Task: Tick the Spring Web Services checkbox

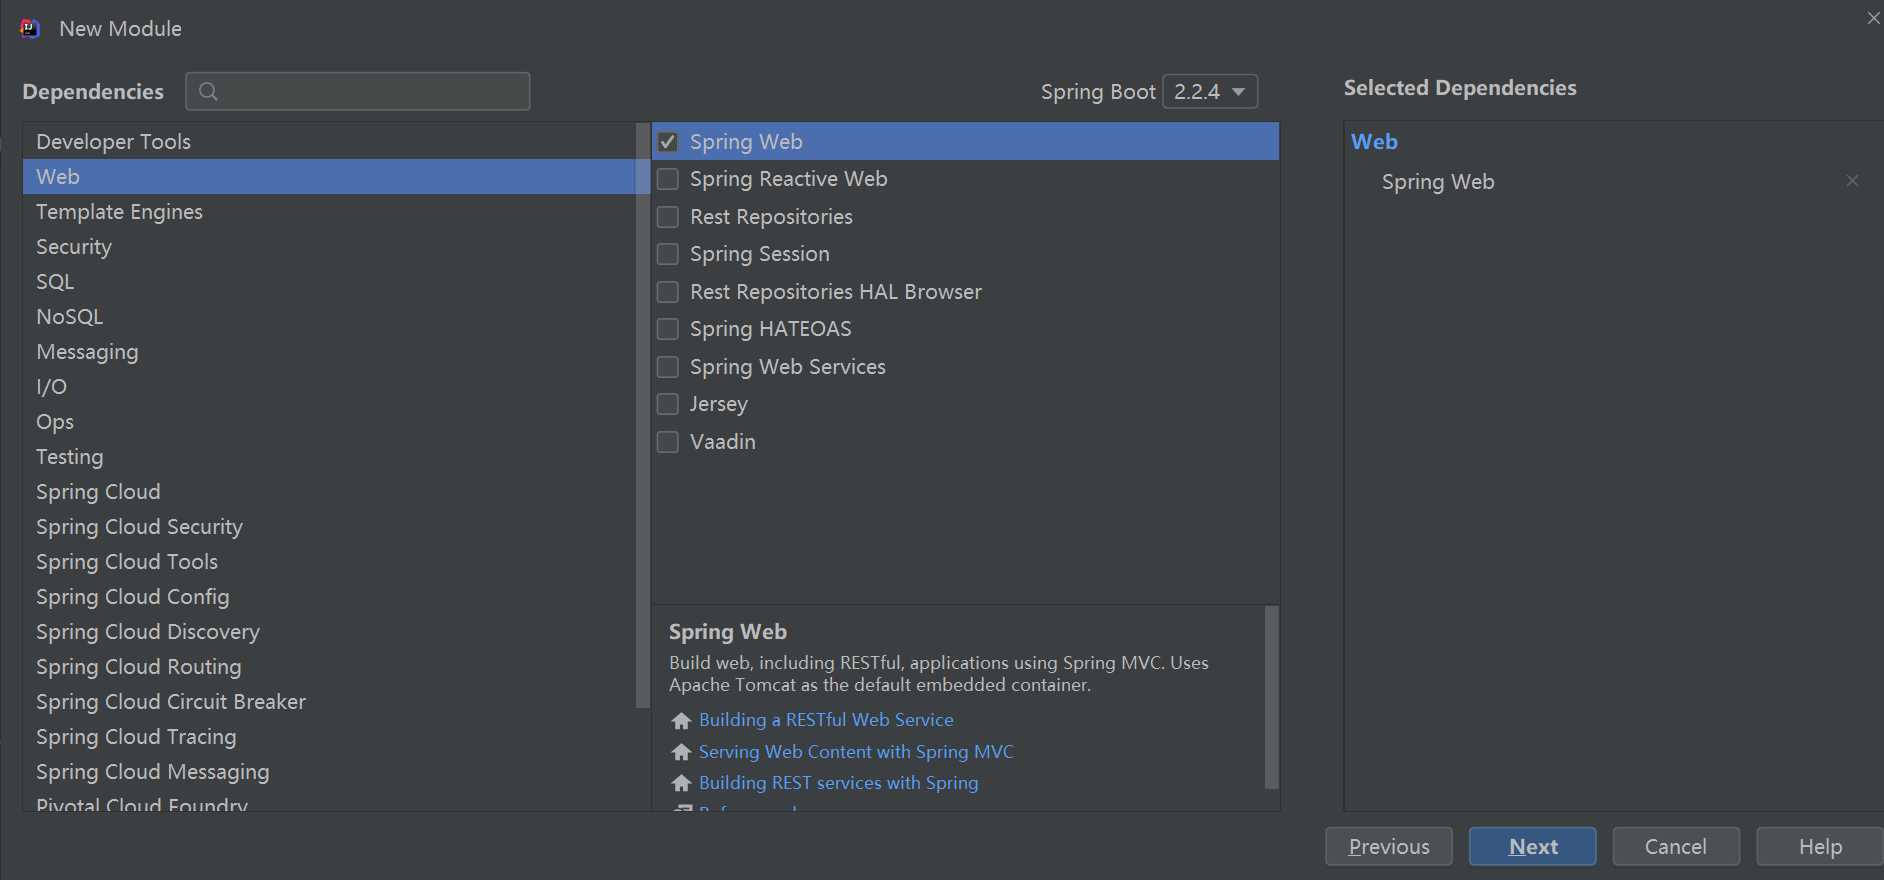Action: coord(668,367)
